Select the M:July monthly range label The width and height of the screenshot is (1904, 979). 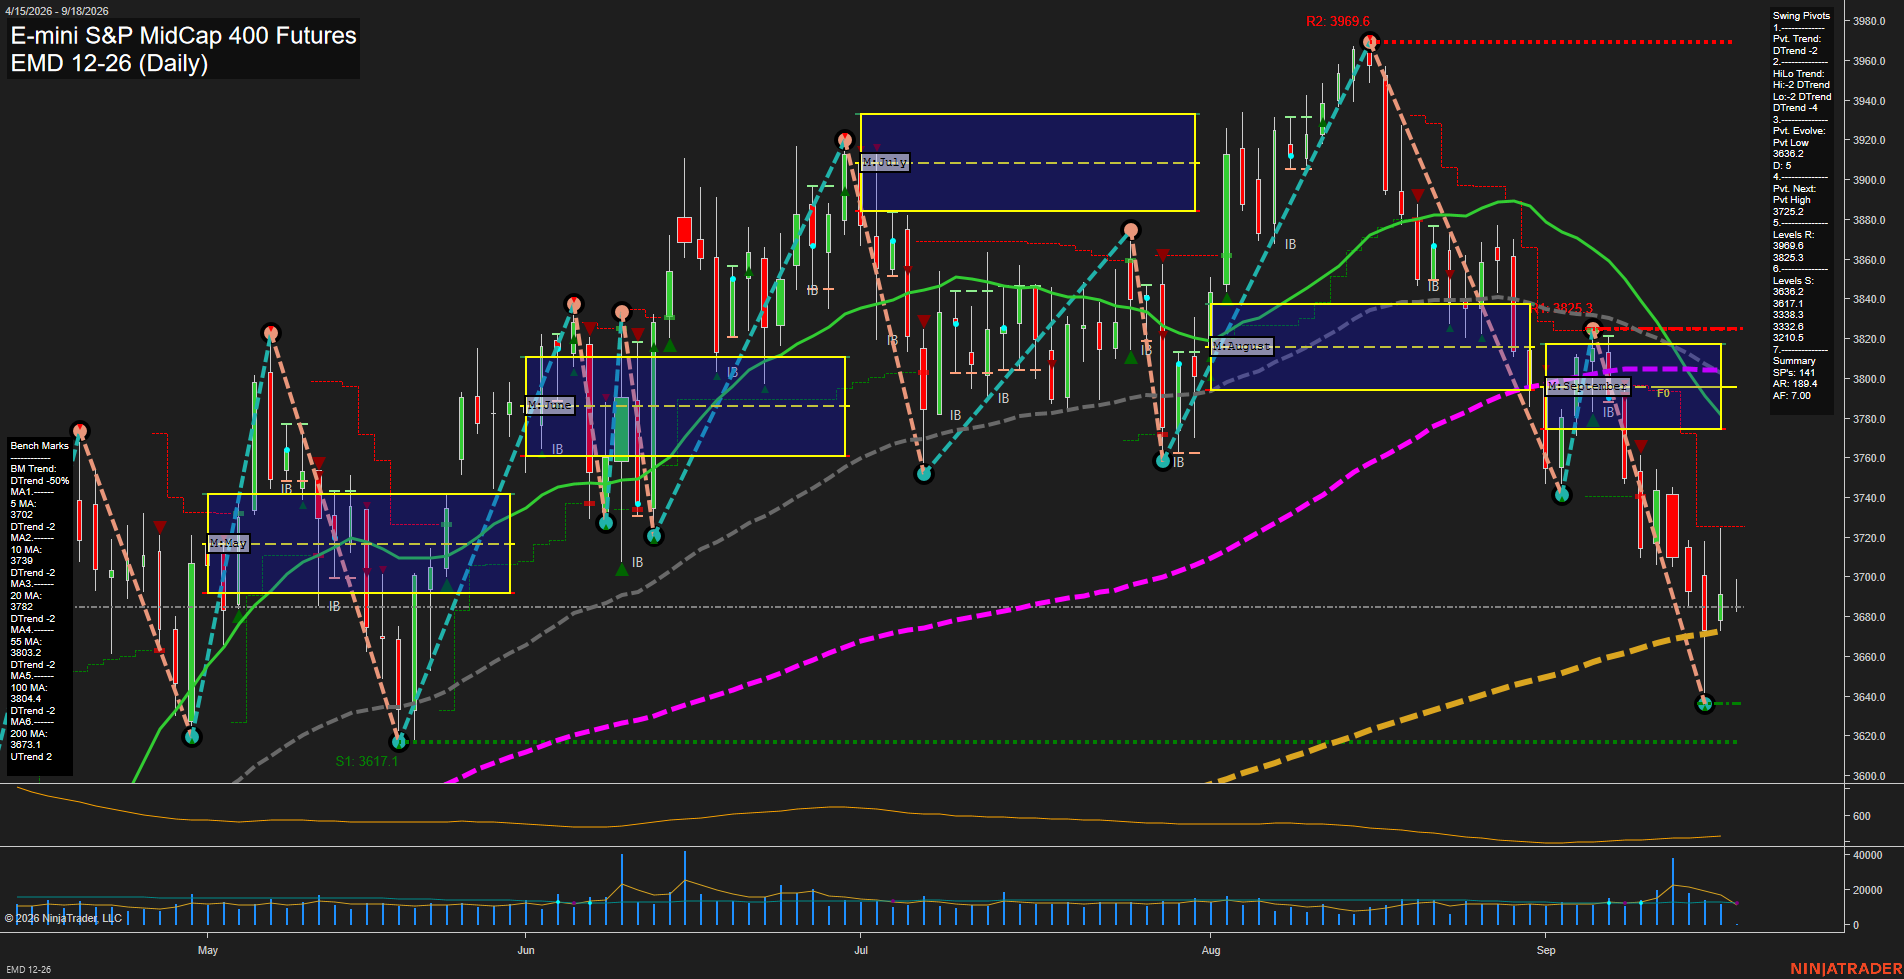tap(885, 162)
